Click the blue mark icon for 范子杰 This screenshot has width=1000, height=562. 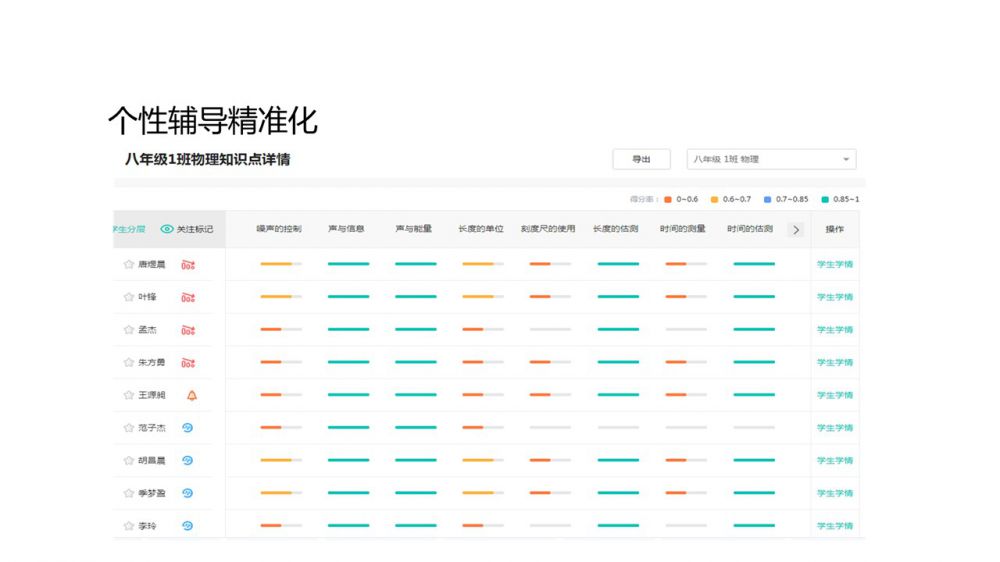point(187,428)
